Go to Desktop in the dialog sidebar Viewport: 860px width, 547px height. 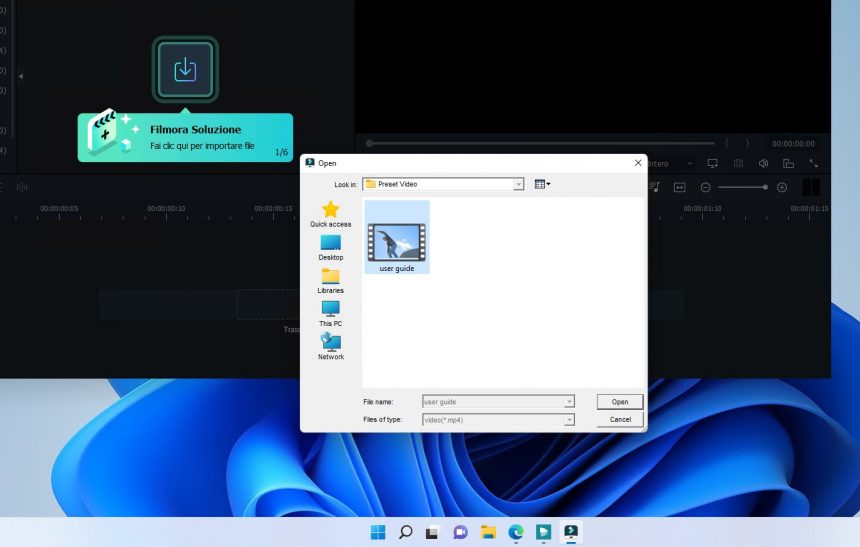point(331,247)
